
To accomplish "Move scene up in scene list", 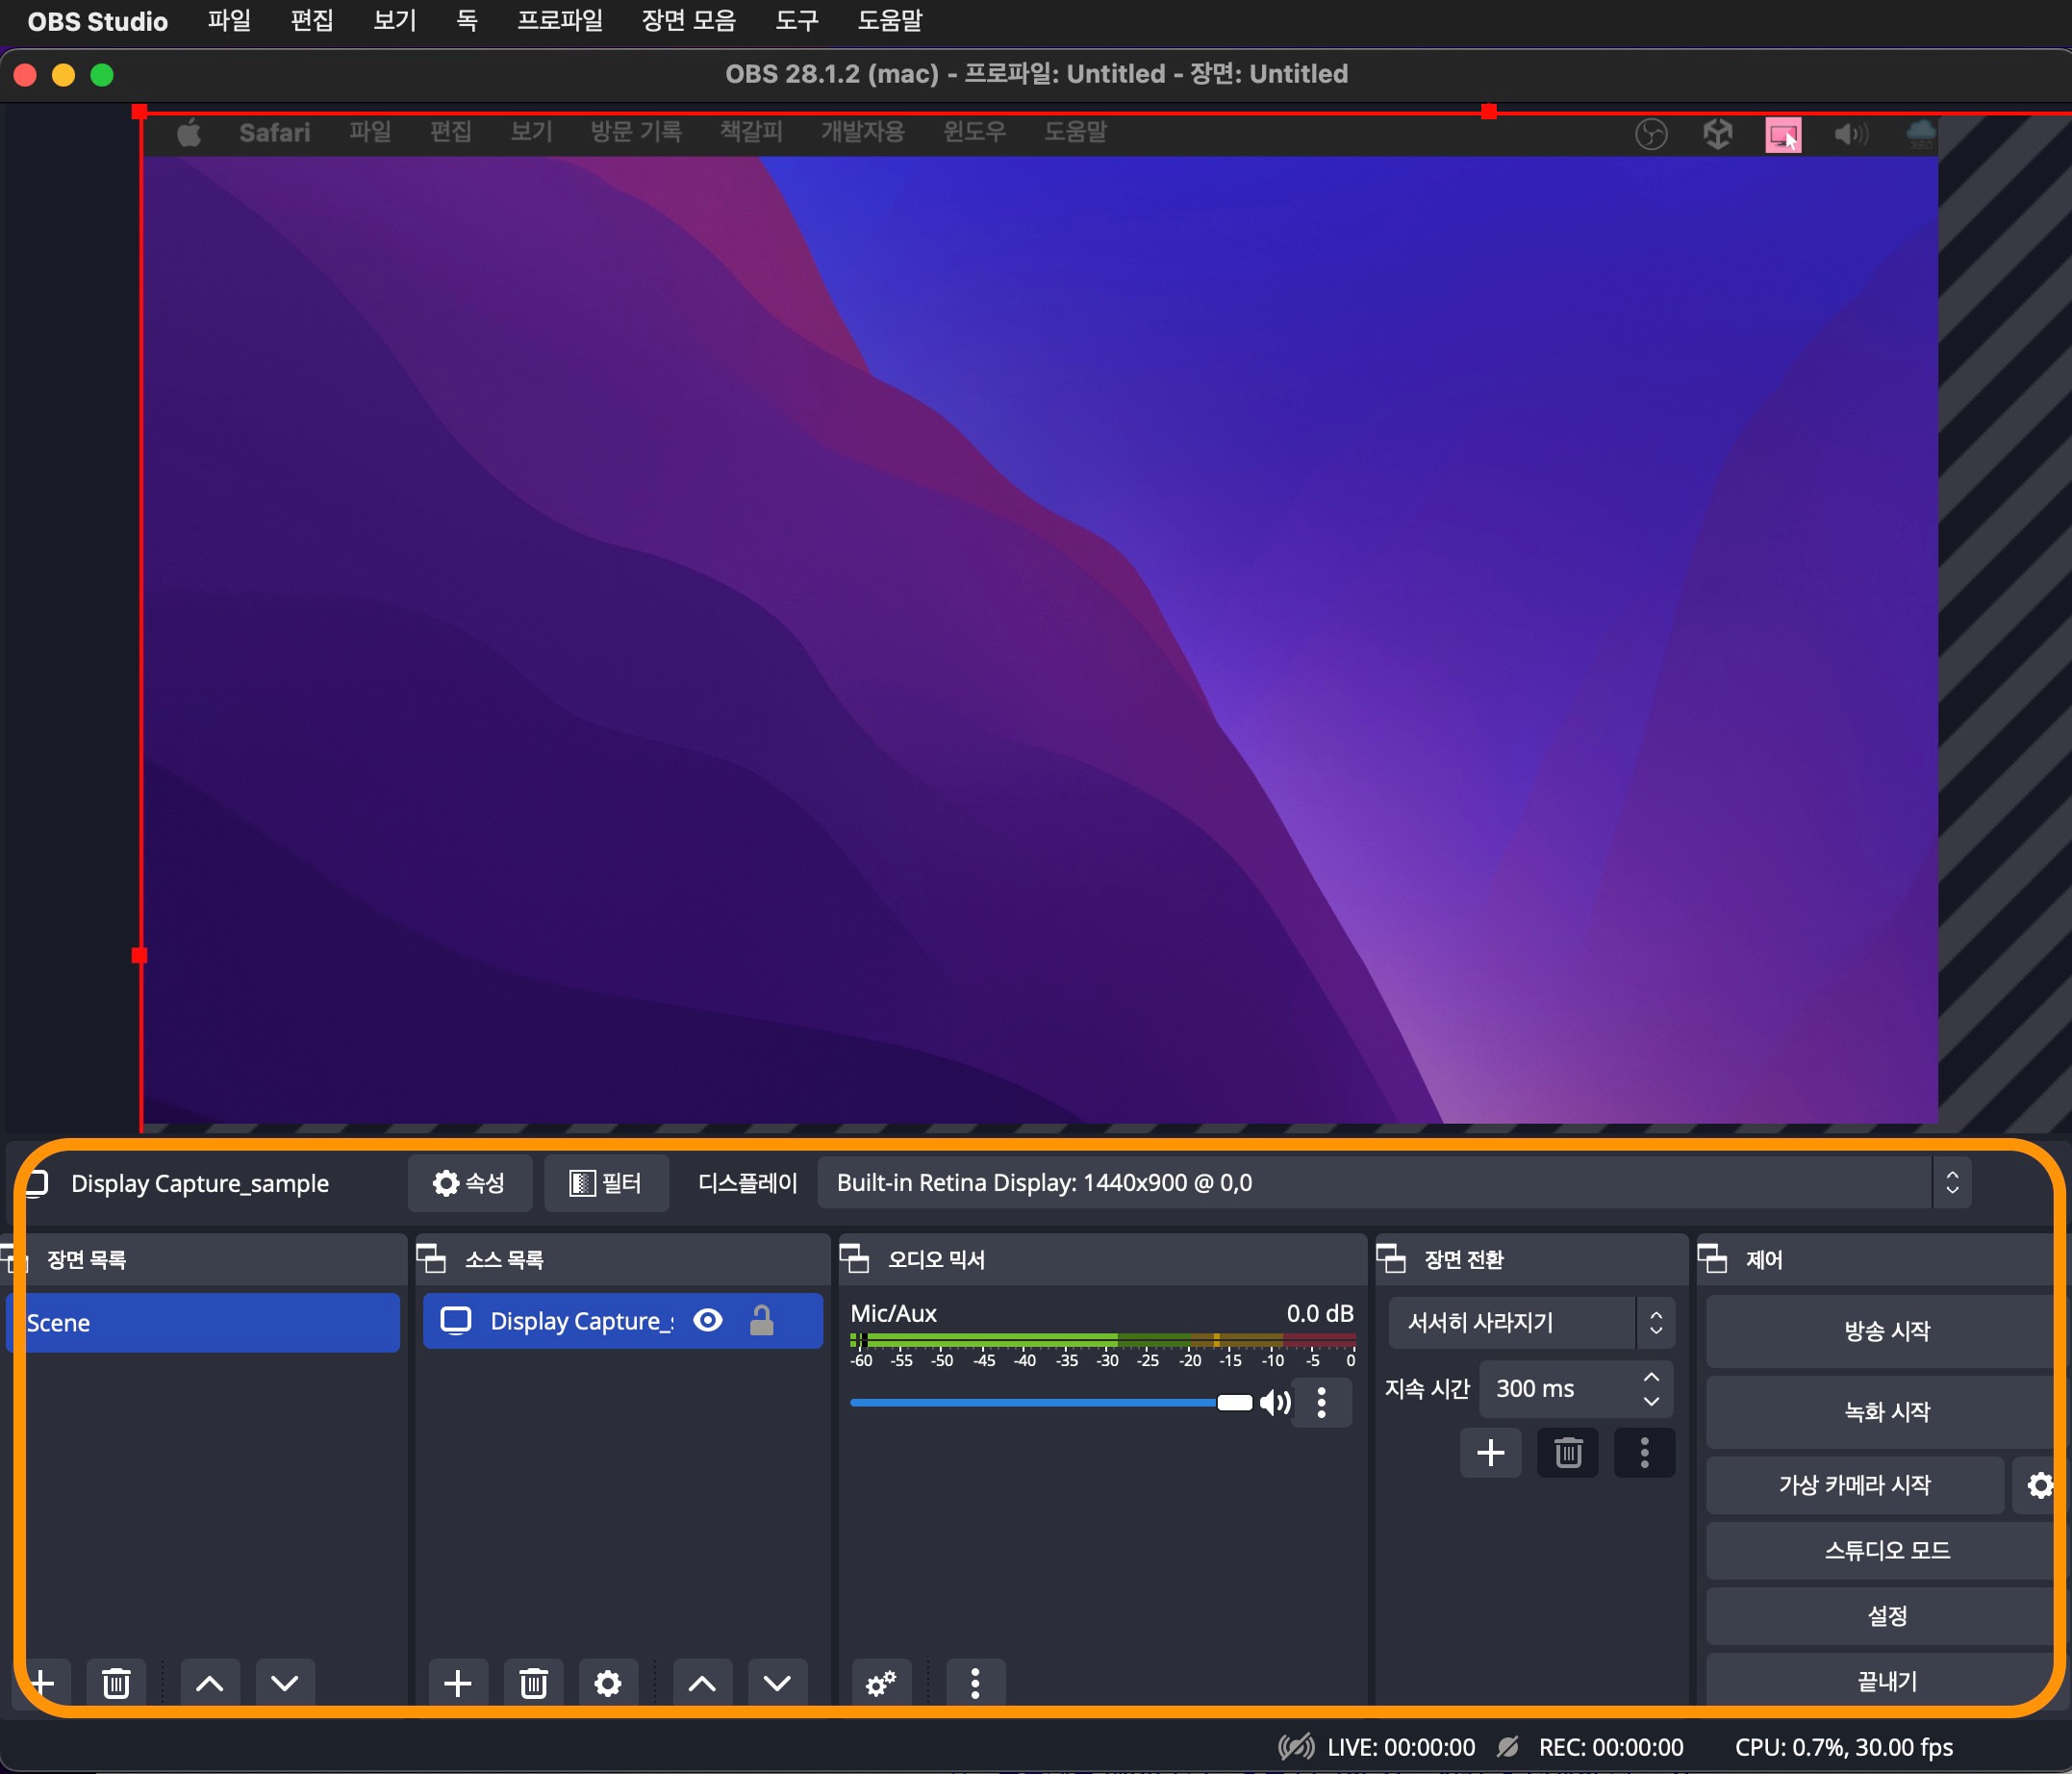I will click(x=209, y=1683).
